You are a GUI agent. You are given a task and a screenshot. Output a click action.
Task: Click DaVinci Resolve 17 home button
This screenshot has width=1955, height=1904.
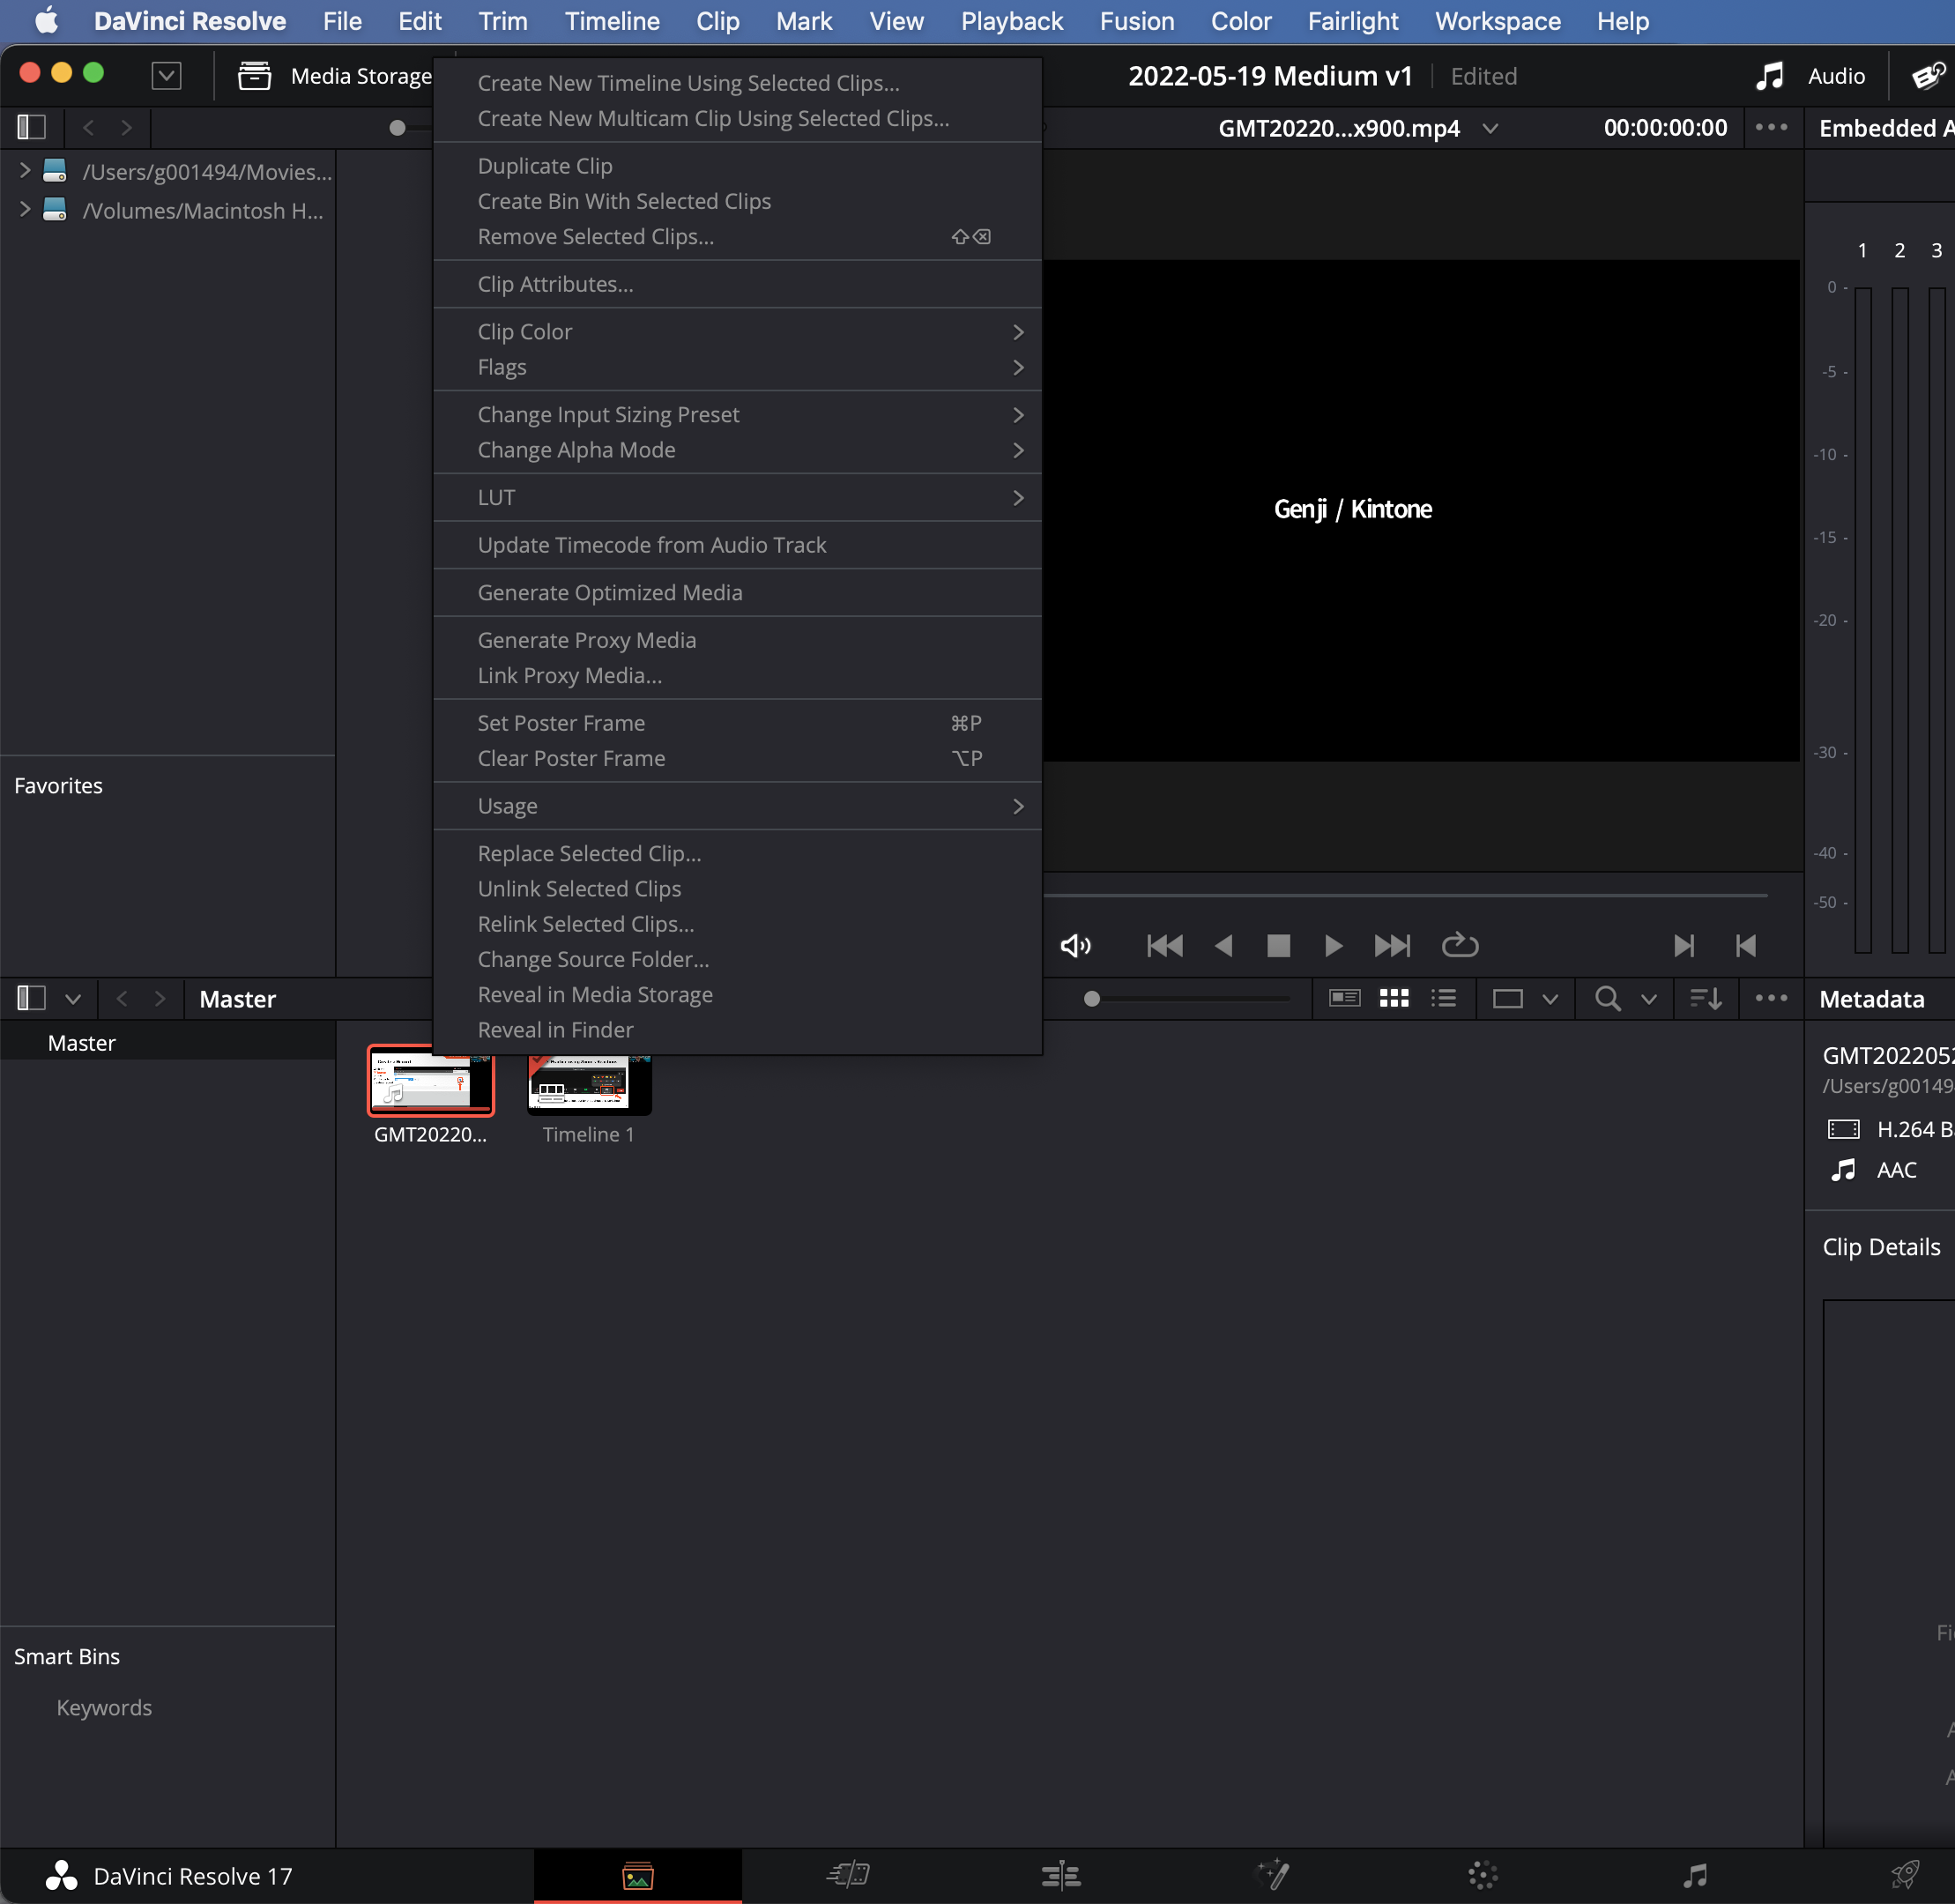(168, 1876)
